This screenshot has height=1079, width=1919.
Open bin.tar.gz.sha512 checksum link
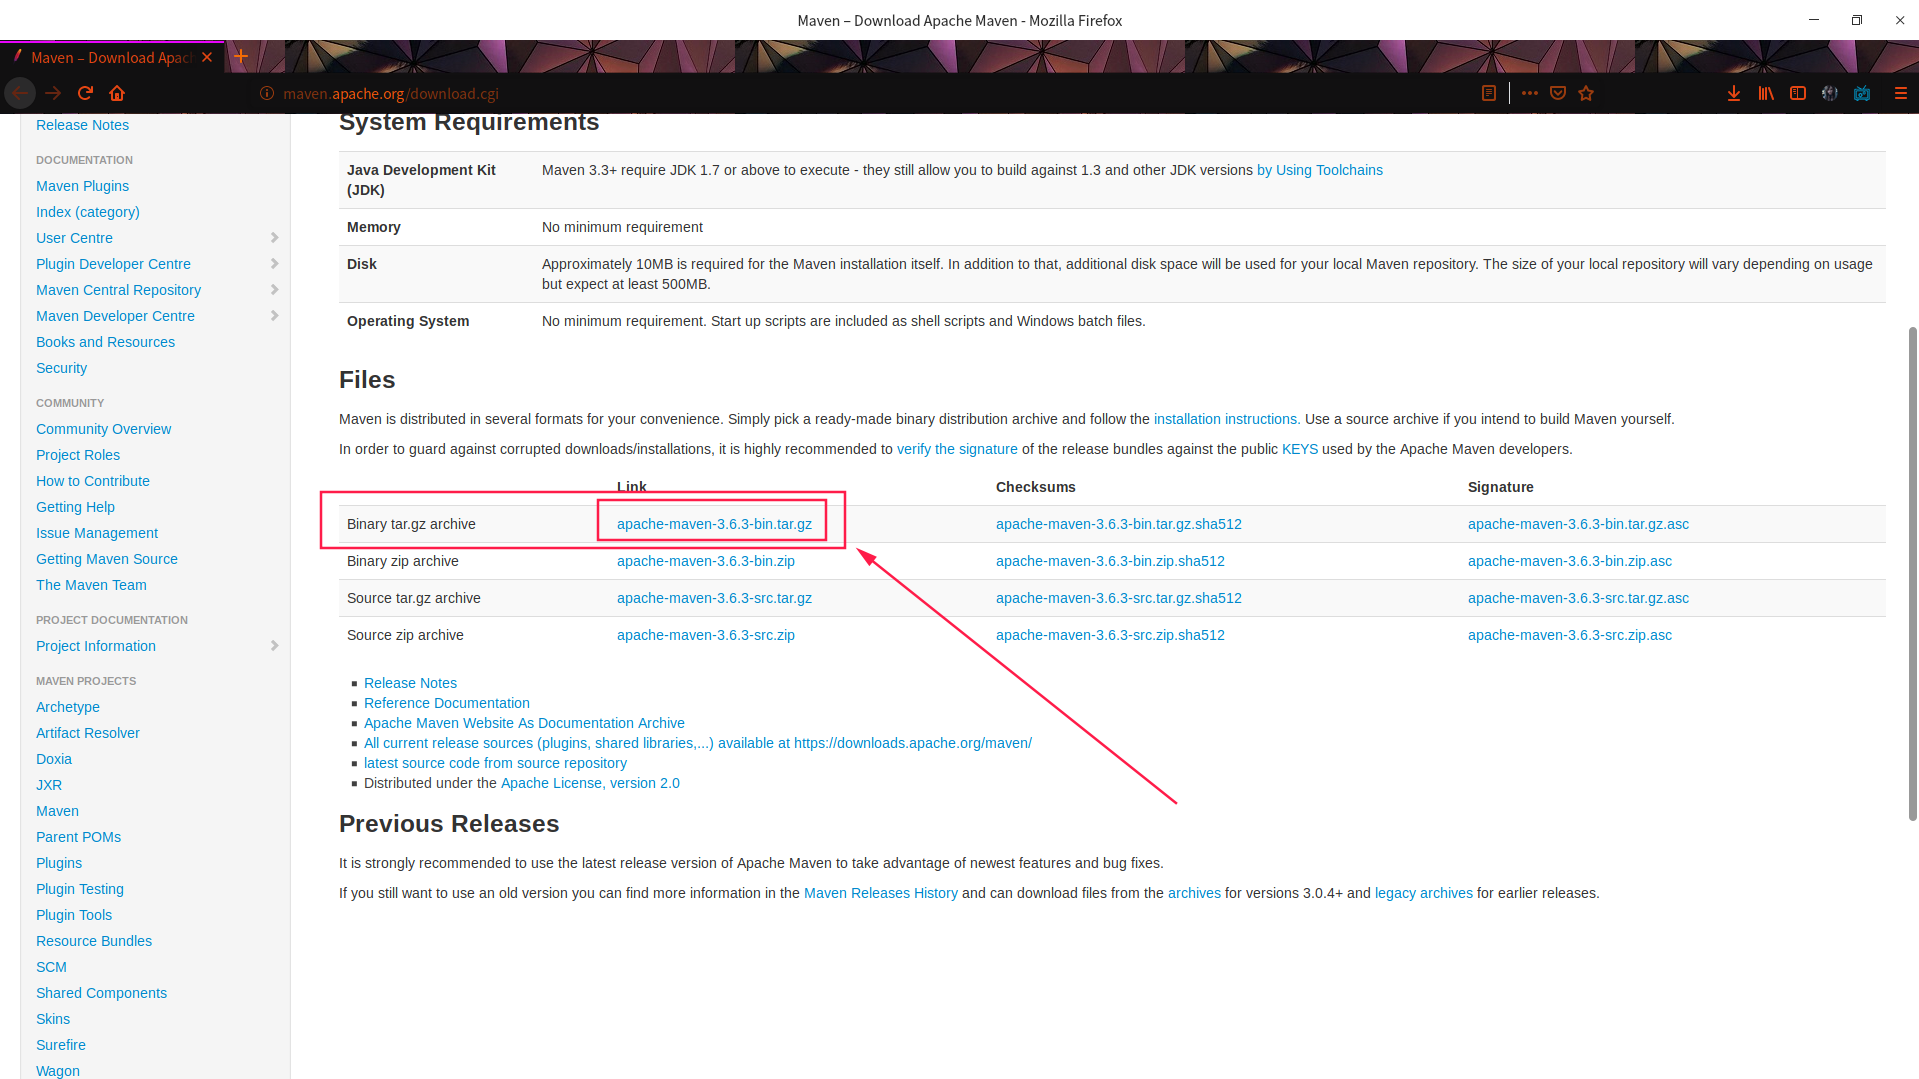click(x=1119, y=524)
